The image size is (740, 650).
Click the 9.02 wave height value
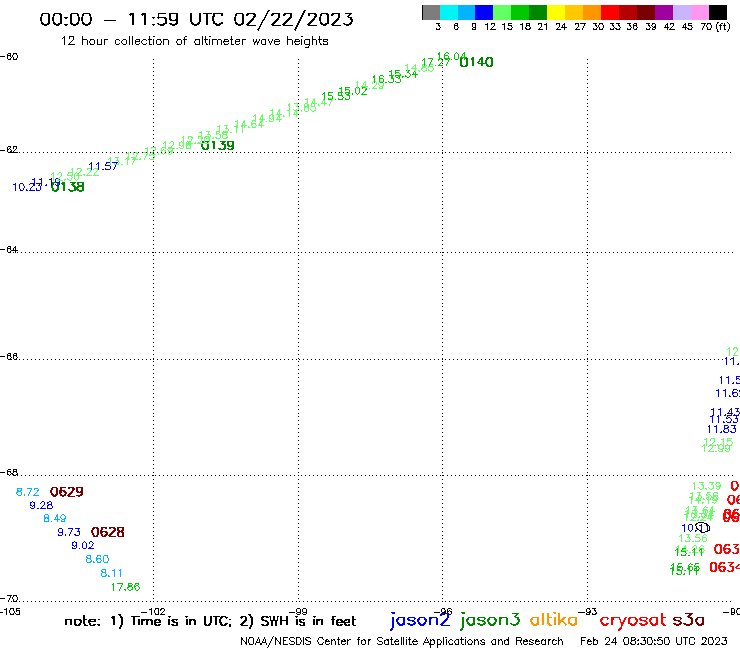point(83,545)
